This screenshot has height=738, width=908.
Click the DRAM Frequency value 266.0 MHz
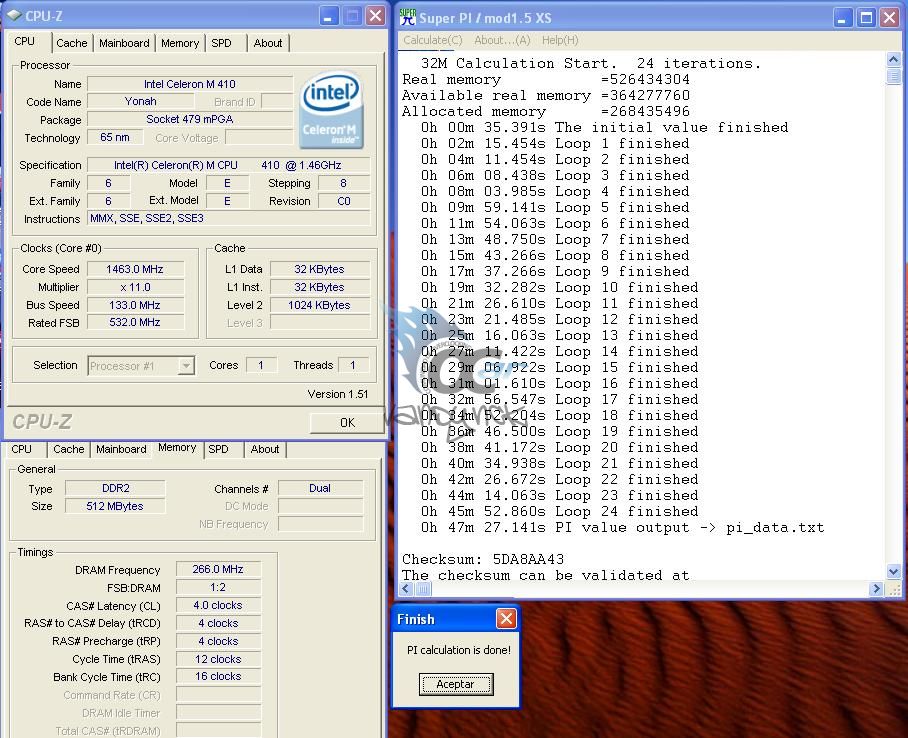tap(218, 569)
